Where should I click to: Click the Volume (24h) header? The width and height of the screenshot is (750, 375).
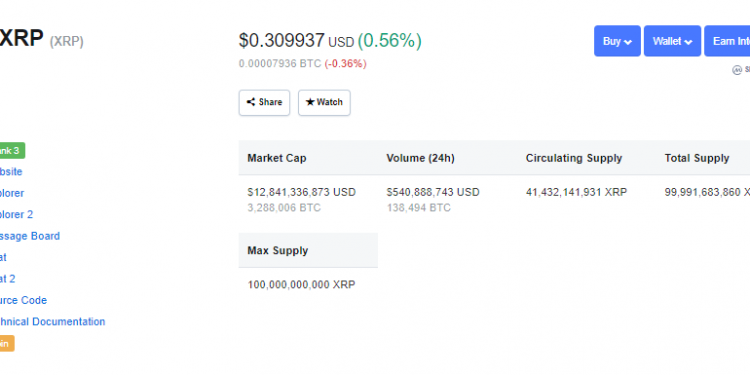(x=420, y=158)
